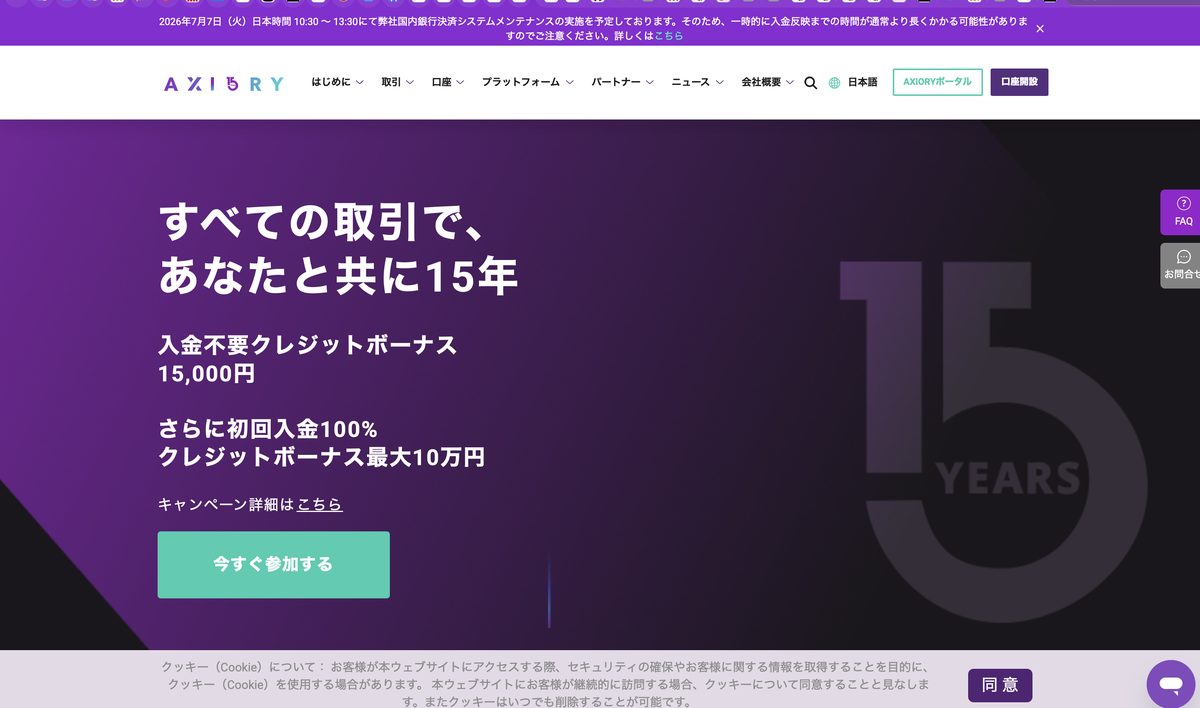Open the AXIORYポータル button
This screenshot has width=1200, height=708.
pyautogui.click(x=937, y=82)
